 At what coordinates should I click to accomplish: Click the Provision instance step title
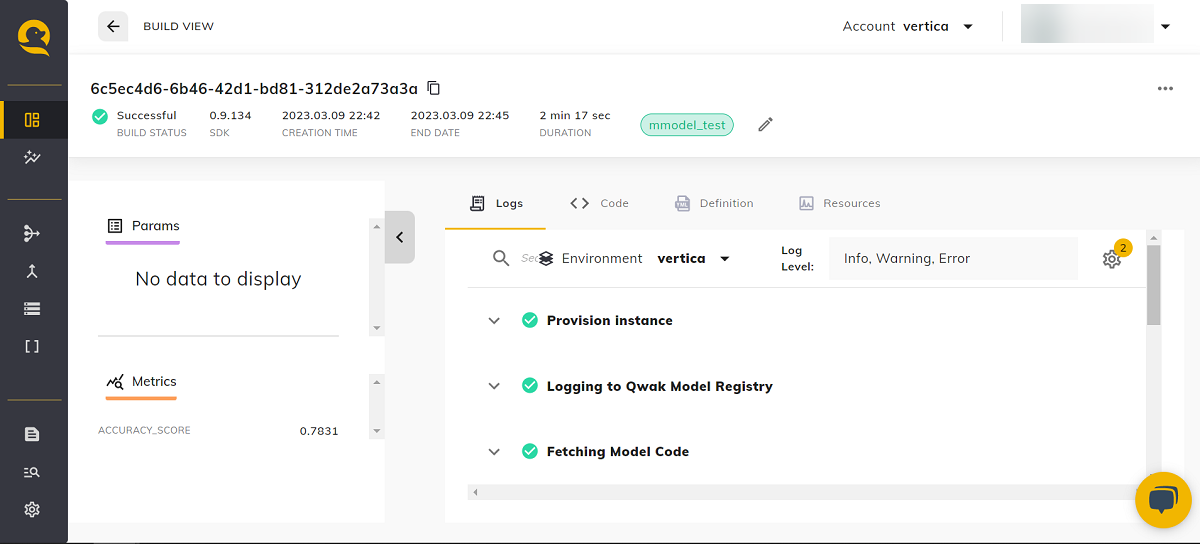[x=610, y=321]
